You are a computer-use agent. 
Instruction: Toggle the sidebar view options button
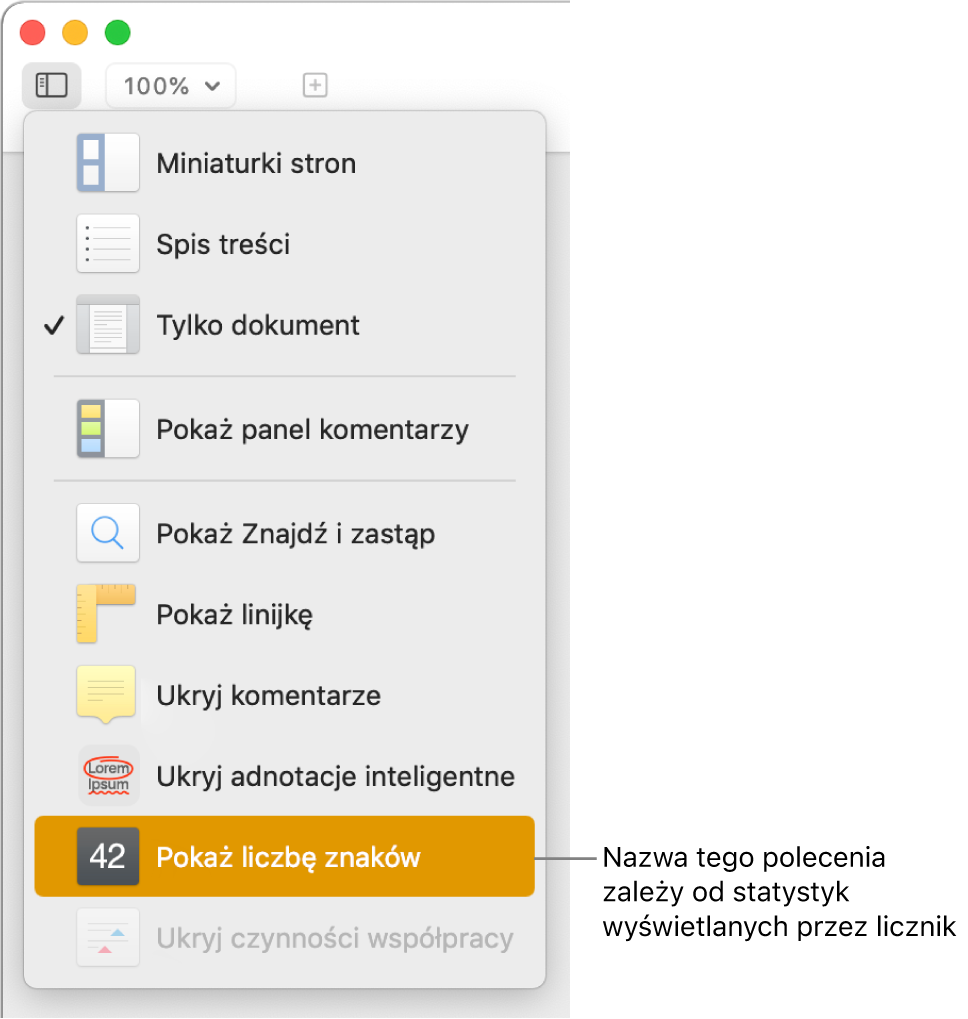click(x=51, y=85)
